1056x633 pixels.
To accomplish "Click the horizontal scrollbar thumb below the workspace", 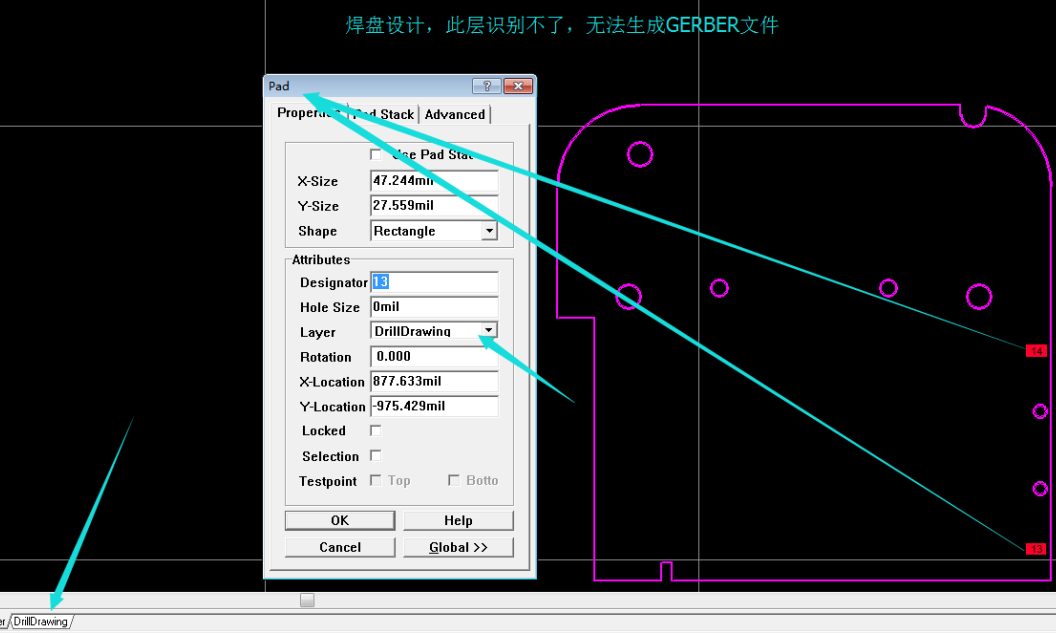I will point(306,600).
